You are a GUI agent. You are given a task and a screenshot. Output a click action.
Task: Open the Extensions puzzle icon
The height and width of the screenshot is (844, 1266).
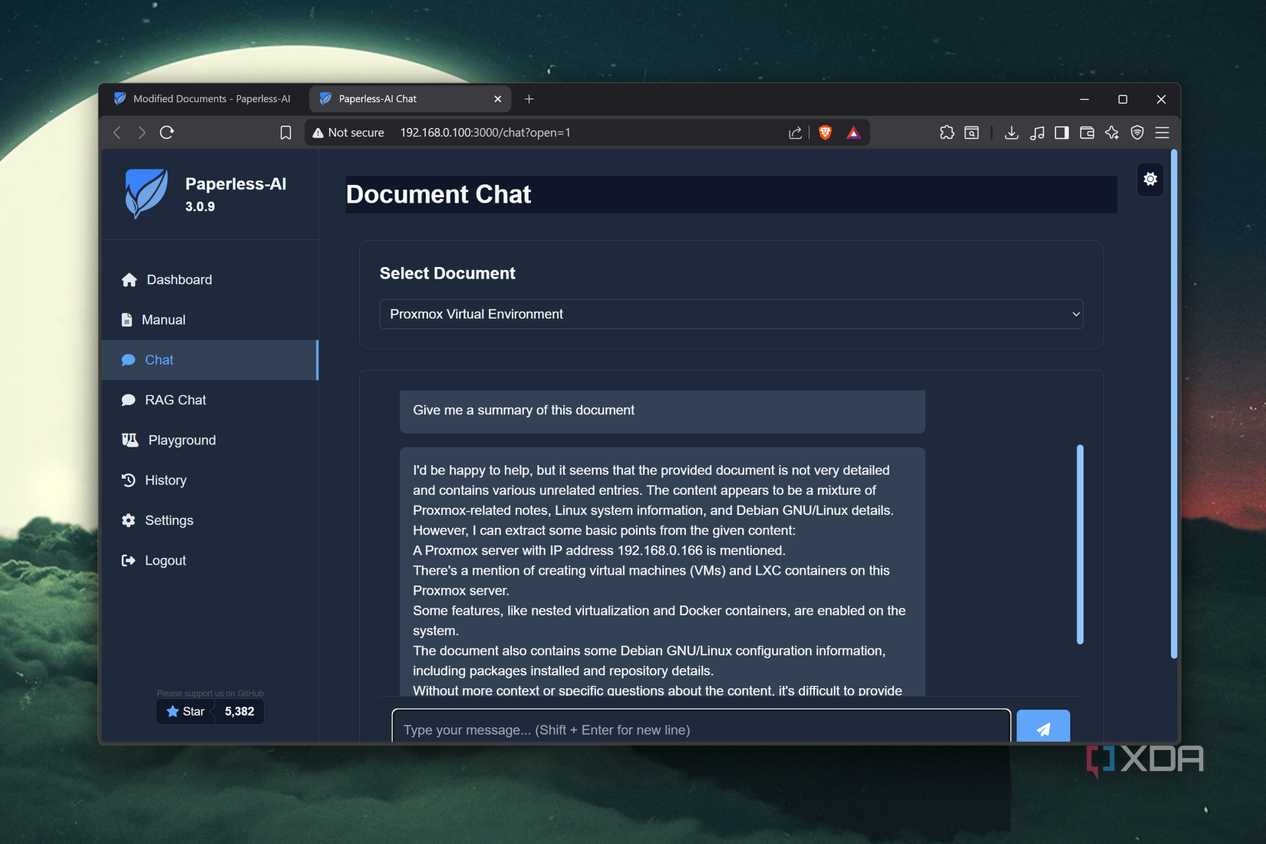click(947, 132)
